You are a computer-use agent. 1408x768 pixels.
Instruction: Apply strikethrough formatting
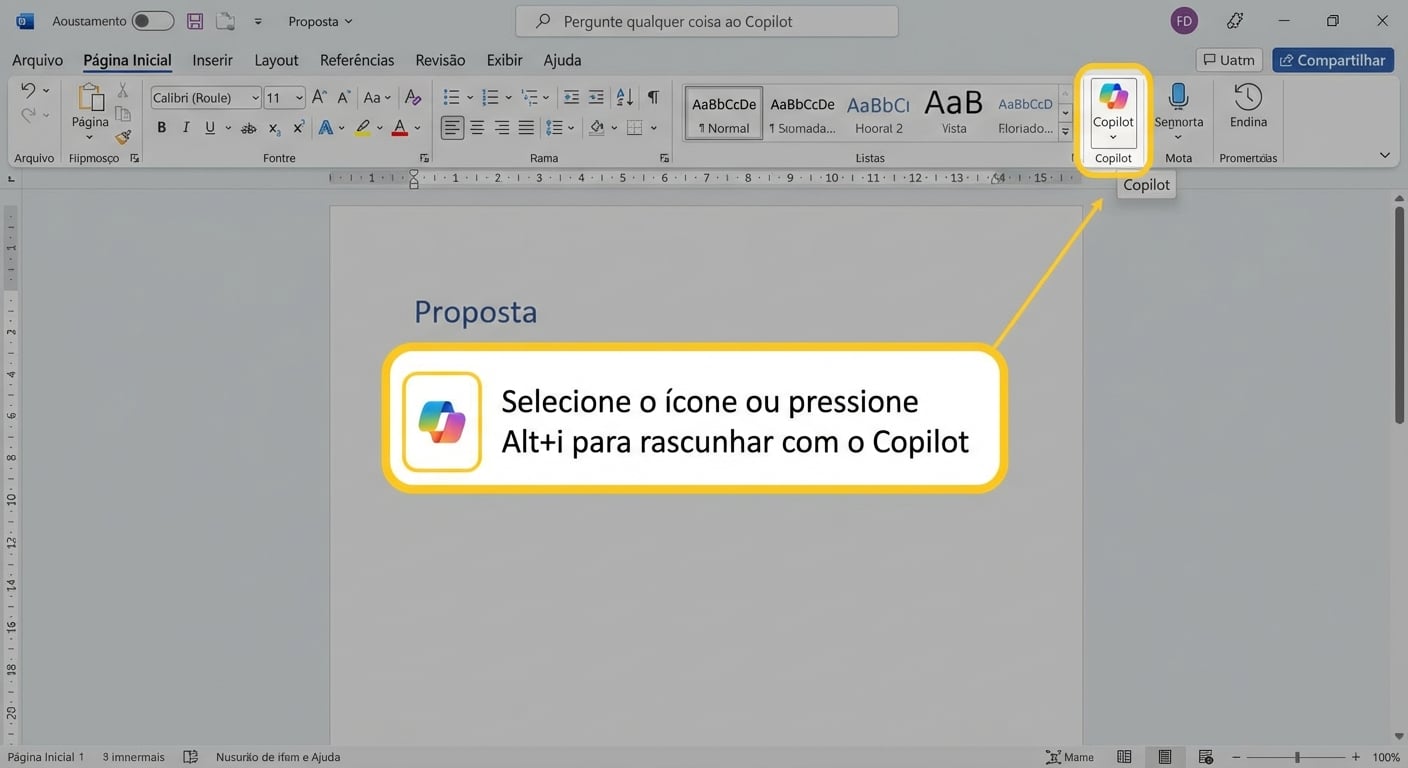[248, 127]
